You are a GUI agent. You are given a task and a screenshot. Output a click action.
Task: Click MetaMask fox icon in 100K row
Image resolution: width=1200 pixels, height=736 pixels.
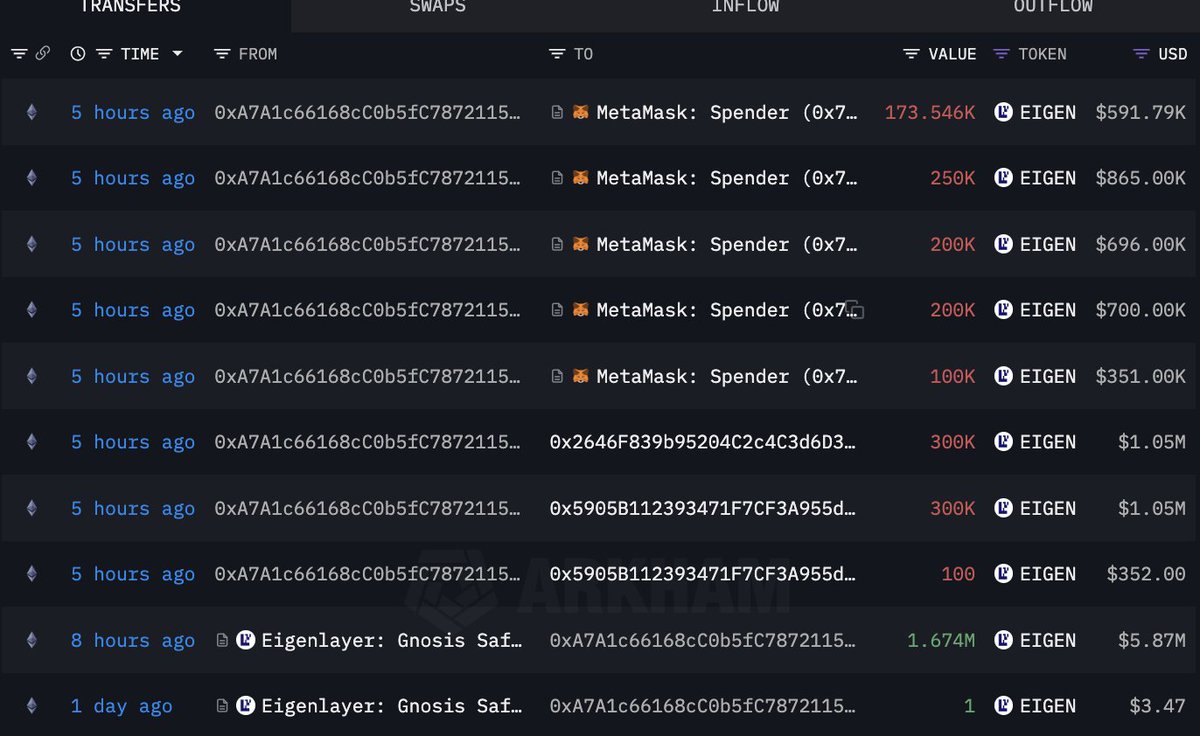pos(581,376)
